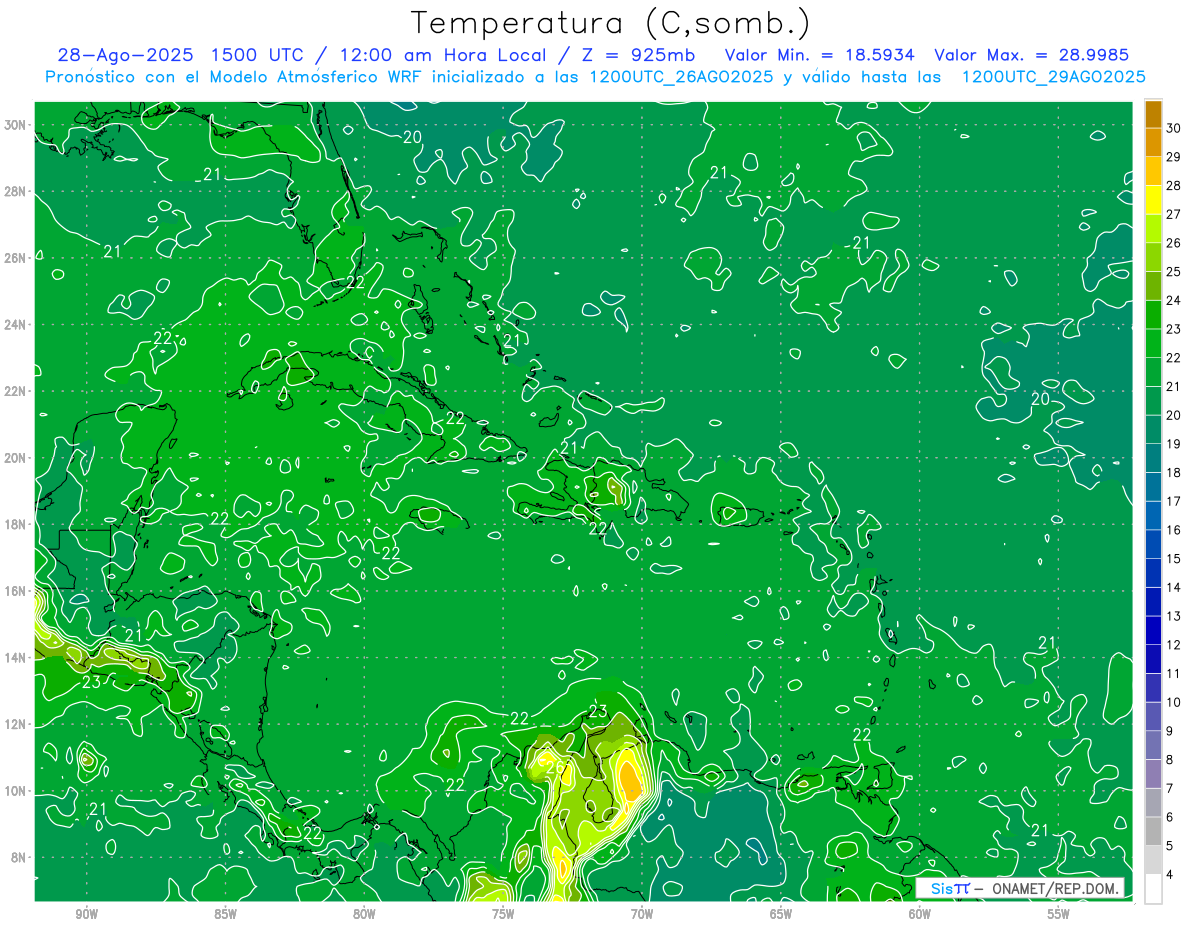
Task: Click the 12N latitude axis label
Action: point(15,724)
